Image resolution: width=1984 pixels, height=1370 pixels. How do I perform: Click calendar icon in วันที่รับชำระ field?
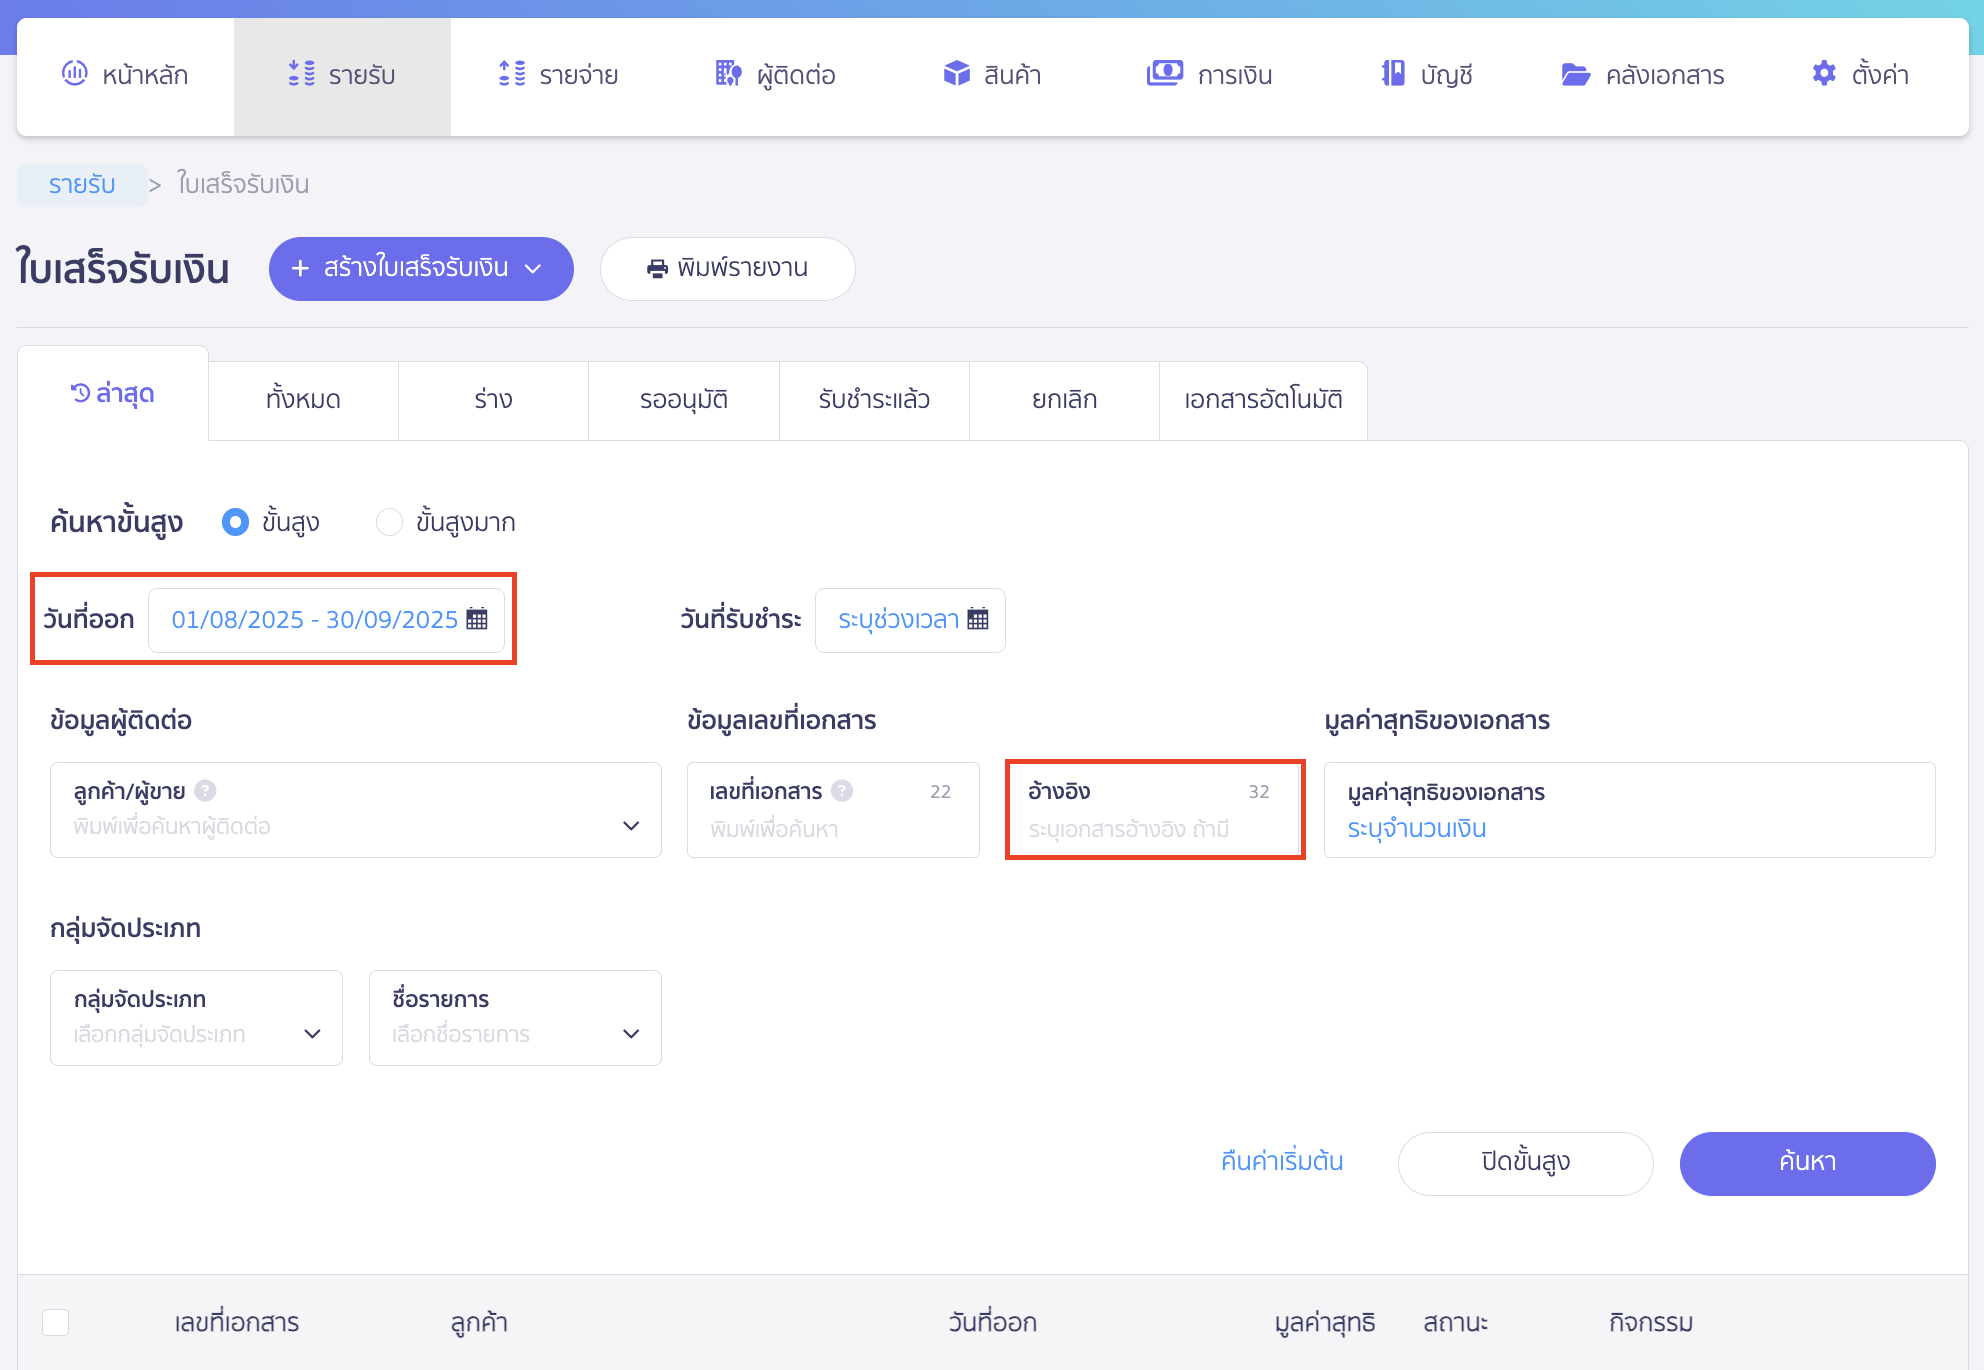coord(978,619)
